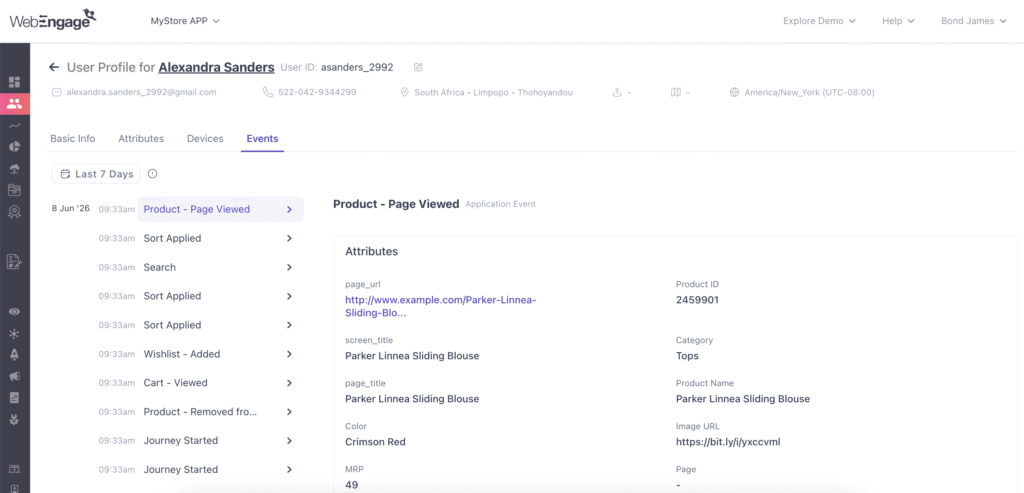Screen dimensions: 1024x493
Task: Expand the Product - Removed fro... event chevron
Action: coord(289,411)
